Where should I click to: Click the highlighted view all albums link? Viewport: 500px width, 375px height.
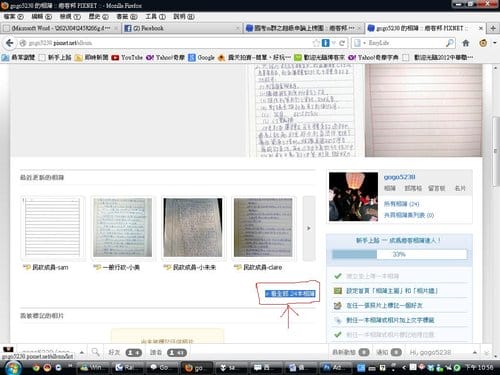(290, 294)
